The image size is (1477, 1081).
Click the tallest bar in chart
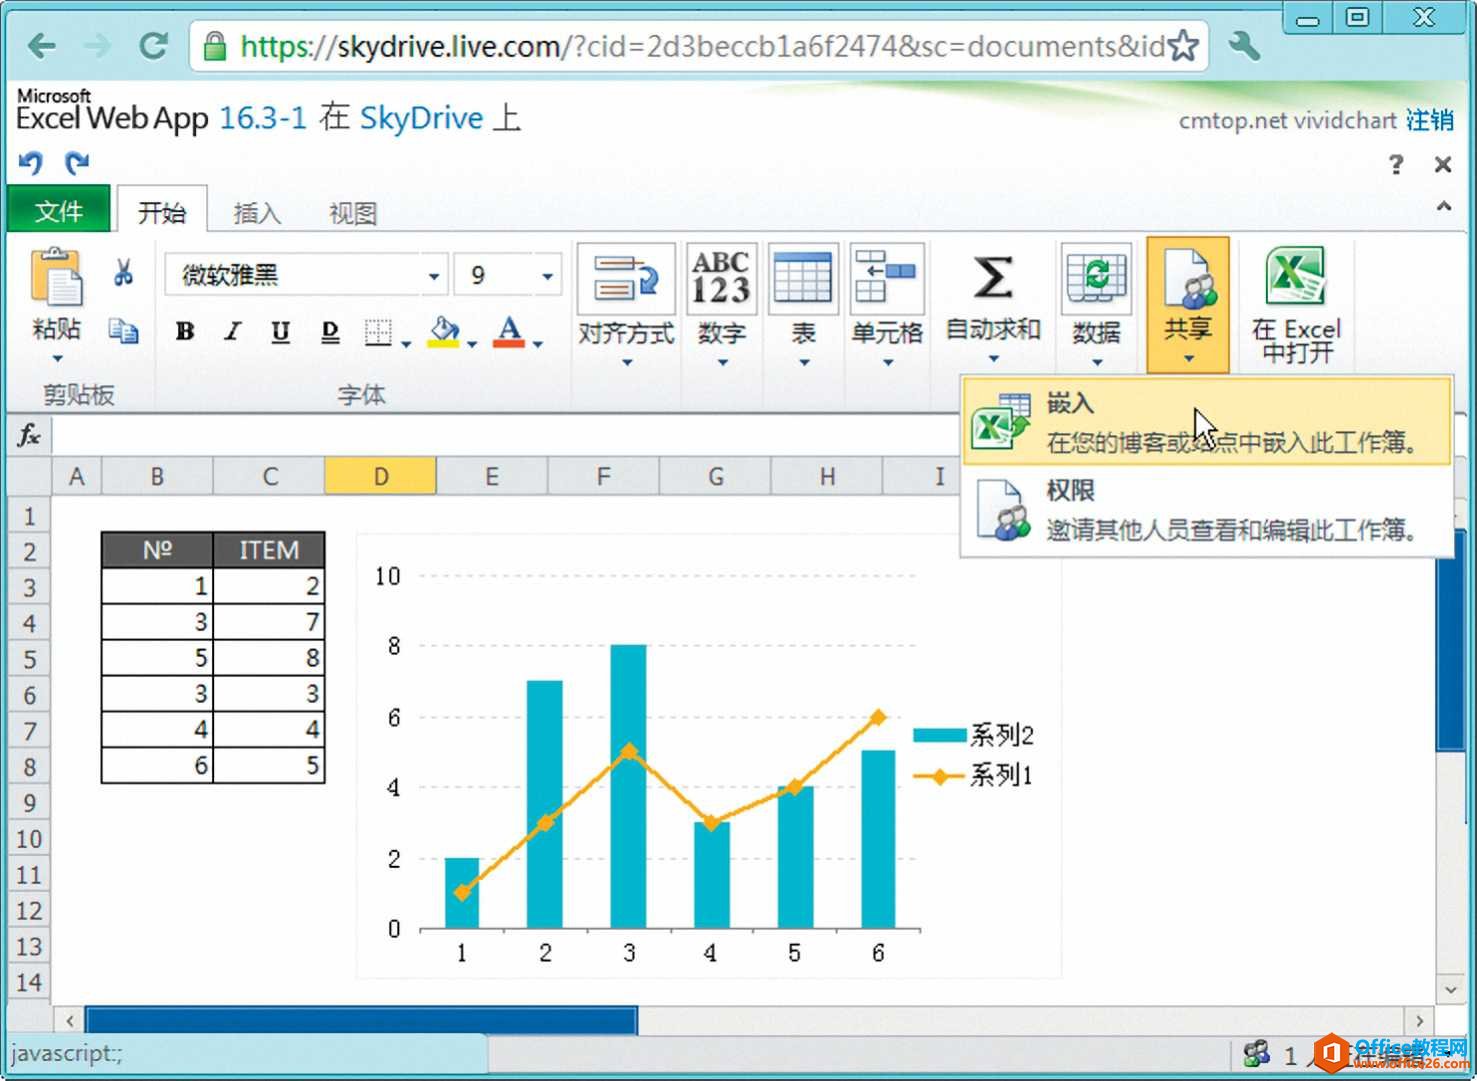pos(628,786)
